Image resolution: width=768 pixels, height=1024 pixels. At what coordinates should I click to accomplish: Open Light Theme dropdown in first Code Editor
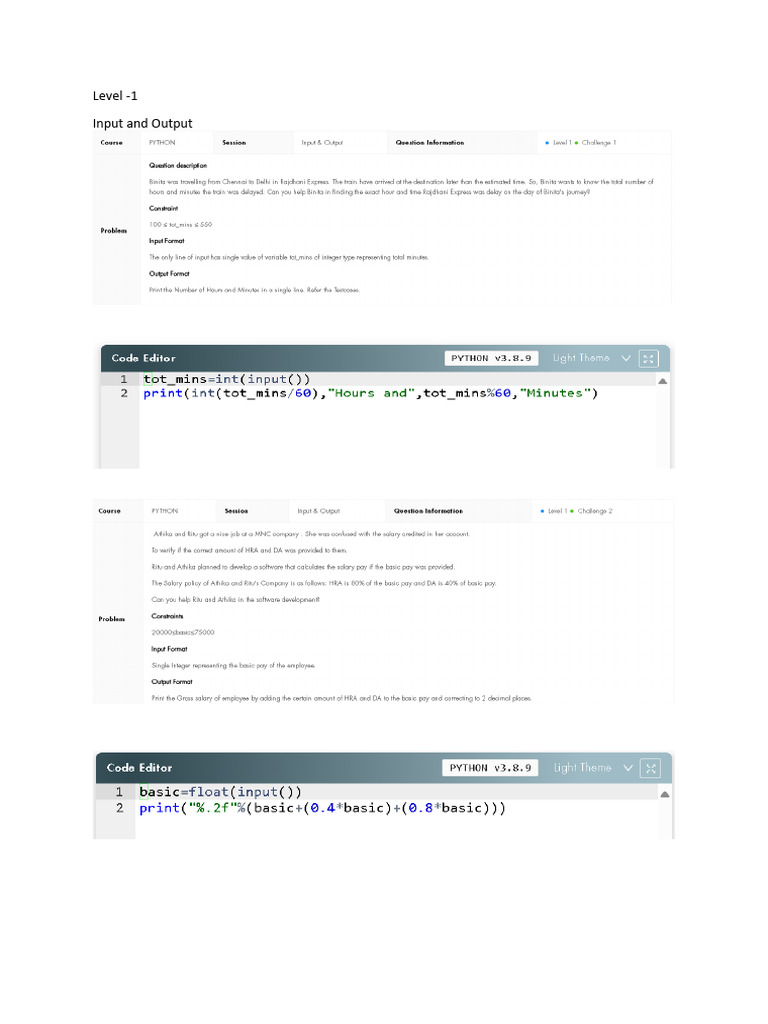coord(591,358)
